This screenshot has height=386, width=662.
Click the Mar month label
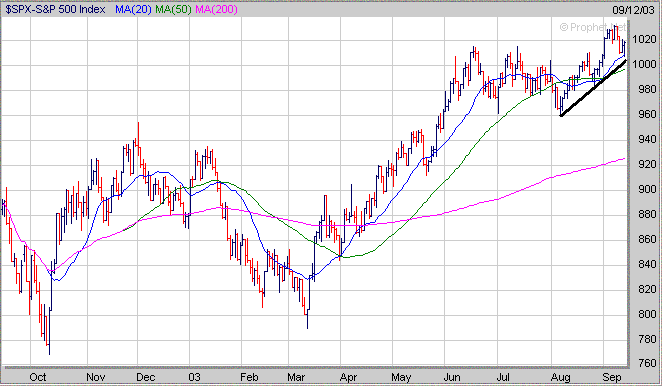pyautogui.click(x=296, y=377)
